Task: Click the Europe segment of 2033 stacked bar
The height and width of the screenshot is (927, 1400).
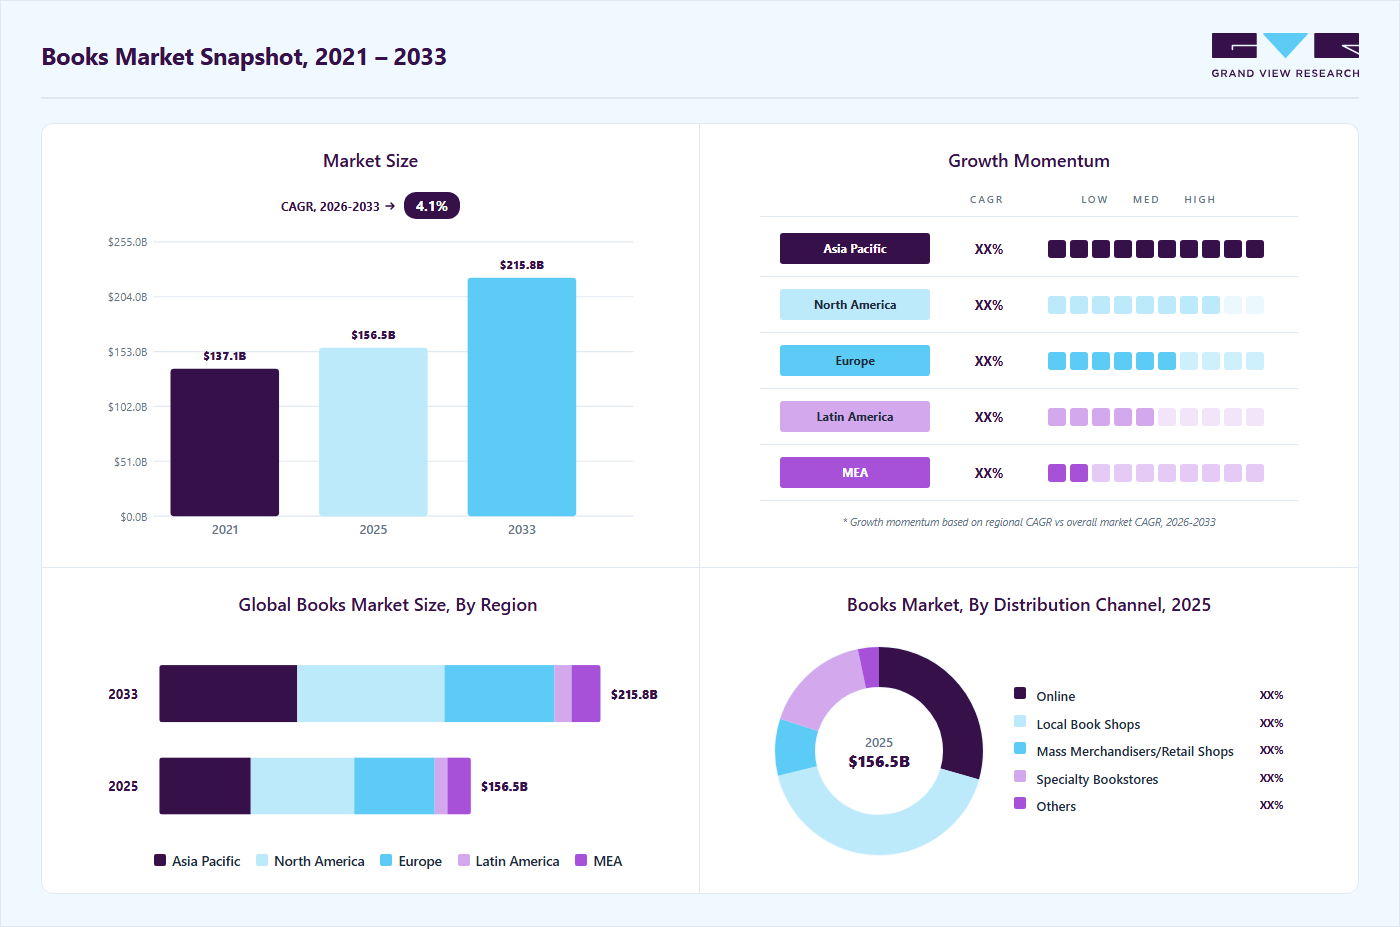Action: click(499, 694)
